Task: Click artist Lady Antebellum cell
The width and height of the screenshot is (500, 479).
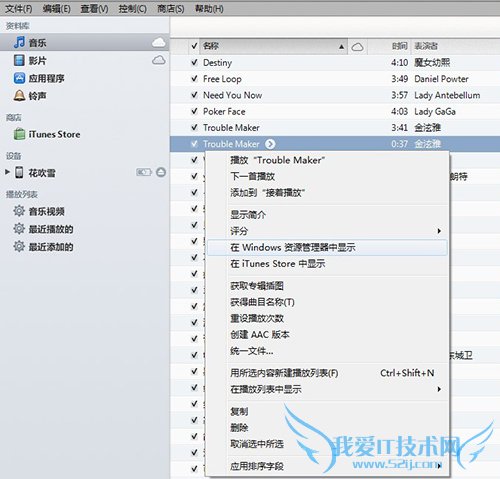Action: [x=447, y=95]
